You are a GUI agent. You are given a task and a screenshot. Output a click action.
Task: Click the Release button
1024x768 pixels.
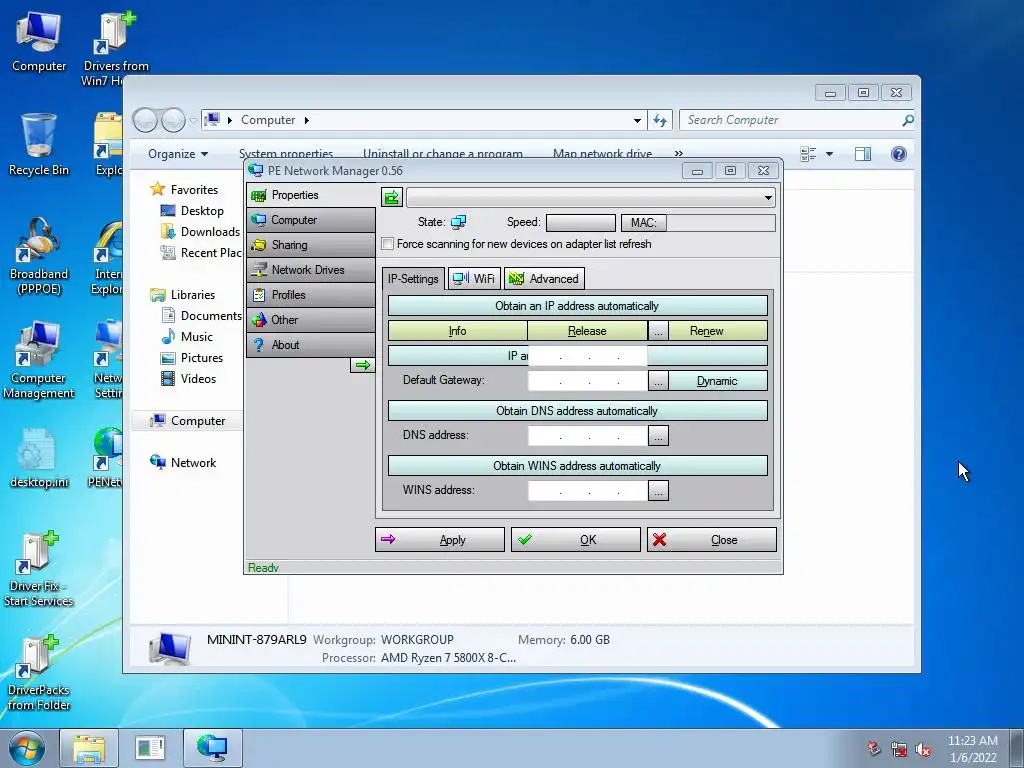(587, 331)
